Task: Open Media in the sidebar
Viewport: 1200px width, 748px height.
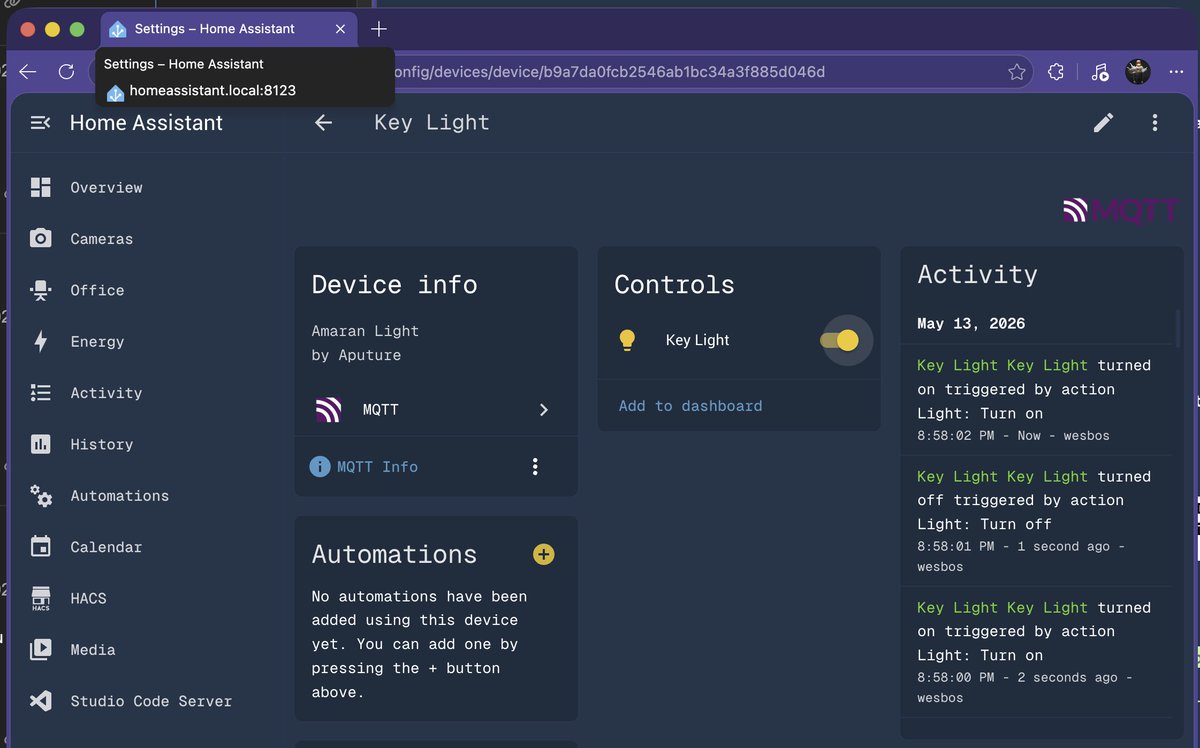Action: [x=145, y=650]
